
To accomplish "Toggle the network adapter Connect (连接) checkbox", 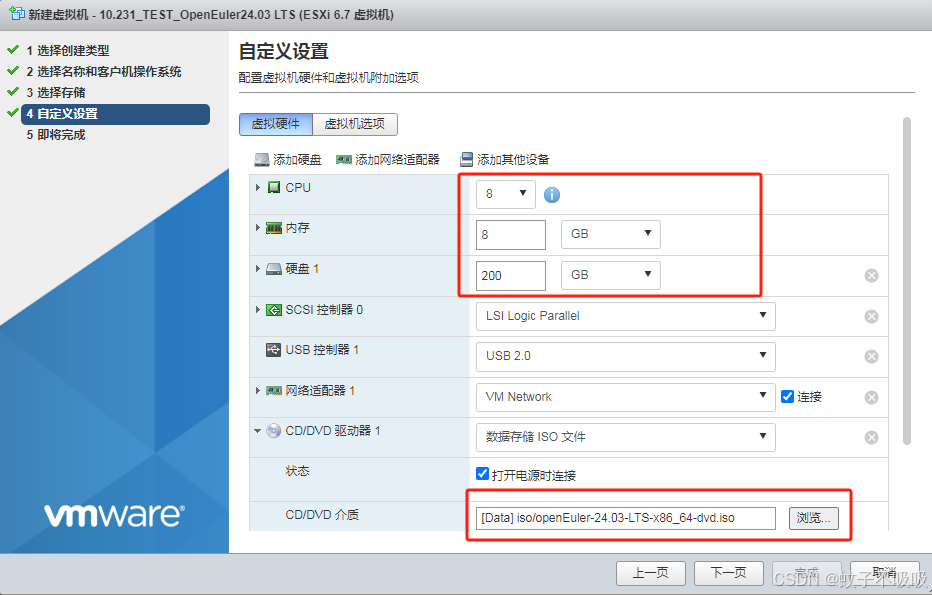I will coord(787,396).
